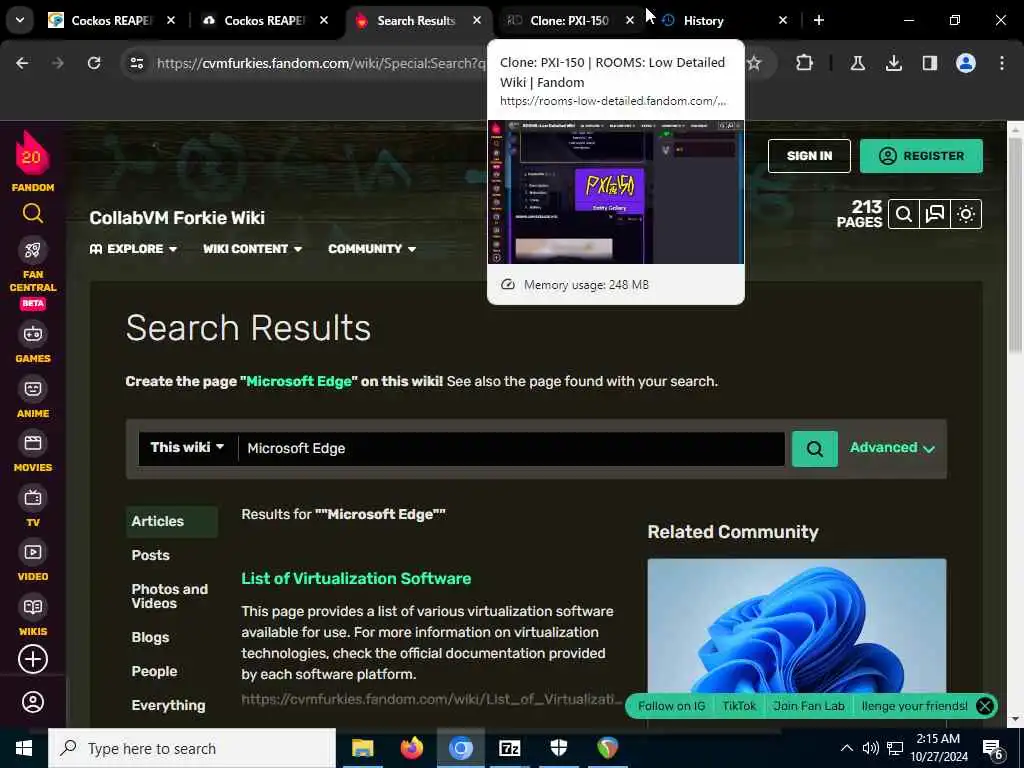Click the TikTok link in banner
1024x768 pixels.
point(739,706)
